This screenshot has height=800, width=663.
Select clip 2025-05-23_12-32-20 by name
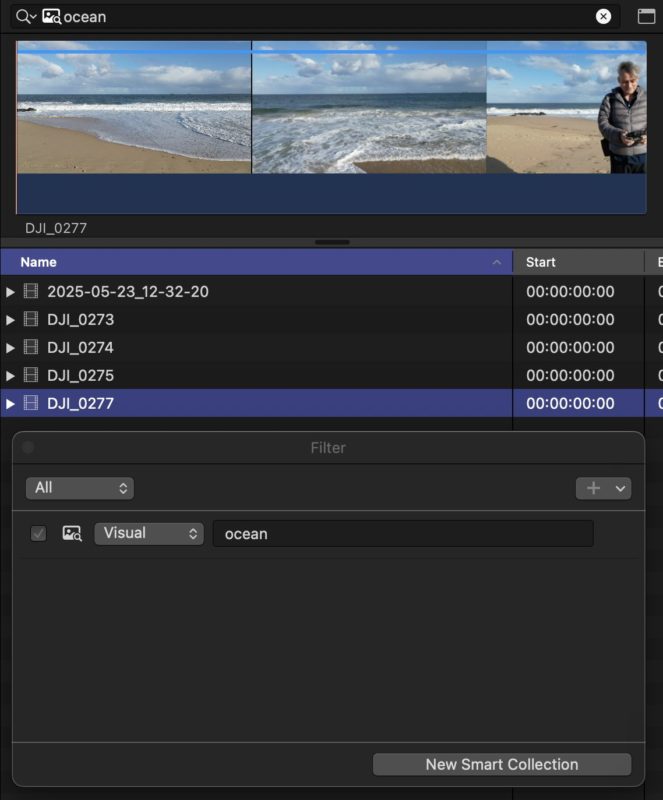(128, 292)
